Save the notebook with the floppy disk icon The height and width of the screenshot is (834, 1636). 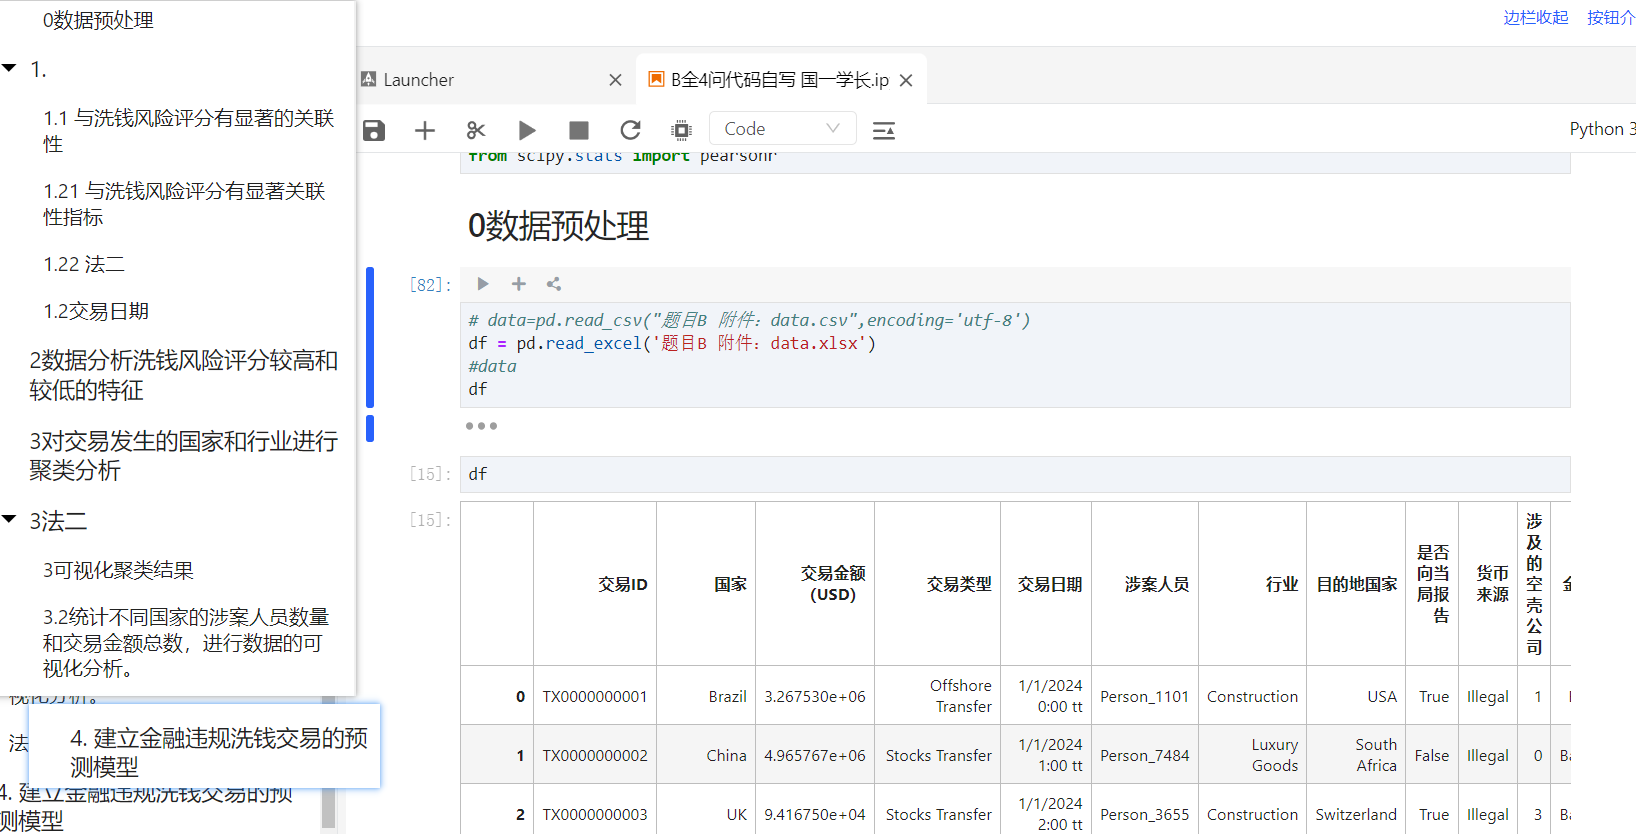(x=374, y=130)
